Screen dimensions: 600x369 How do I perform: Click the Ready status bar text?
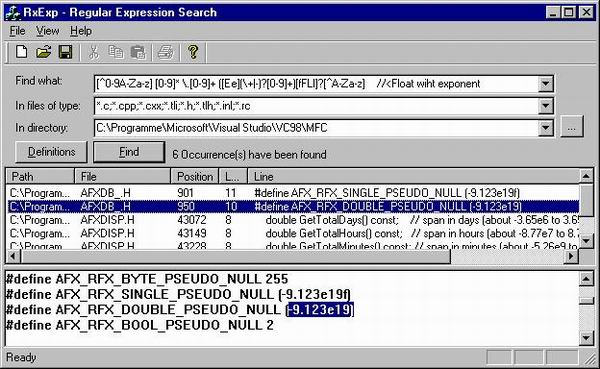coord(21,357)
